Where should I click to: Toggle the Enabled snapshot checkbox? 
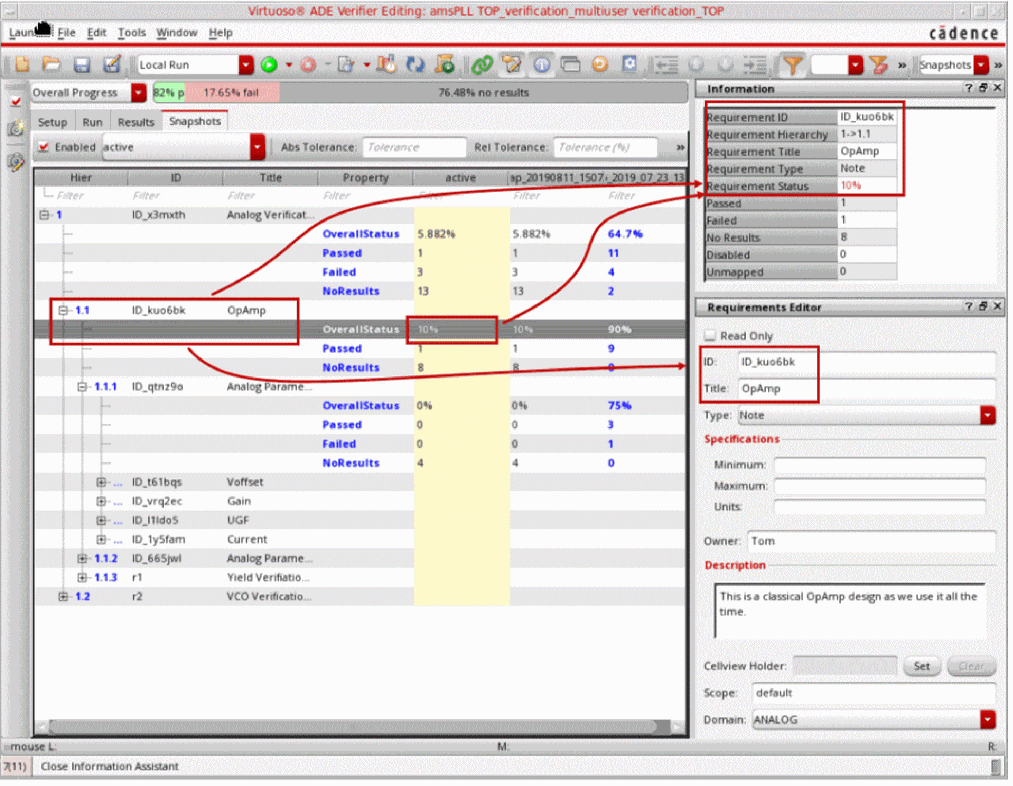pyautogui.click(x=43, y=147)
